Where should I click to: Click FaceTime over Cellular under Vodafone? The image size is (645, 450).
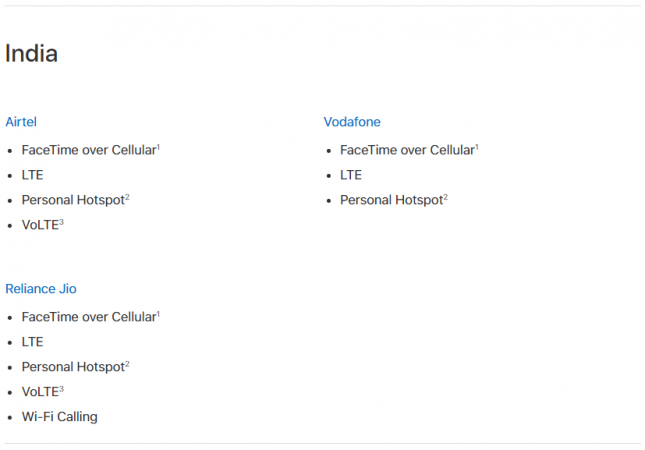406,150
